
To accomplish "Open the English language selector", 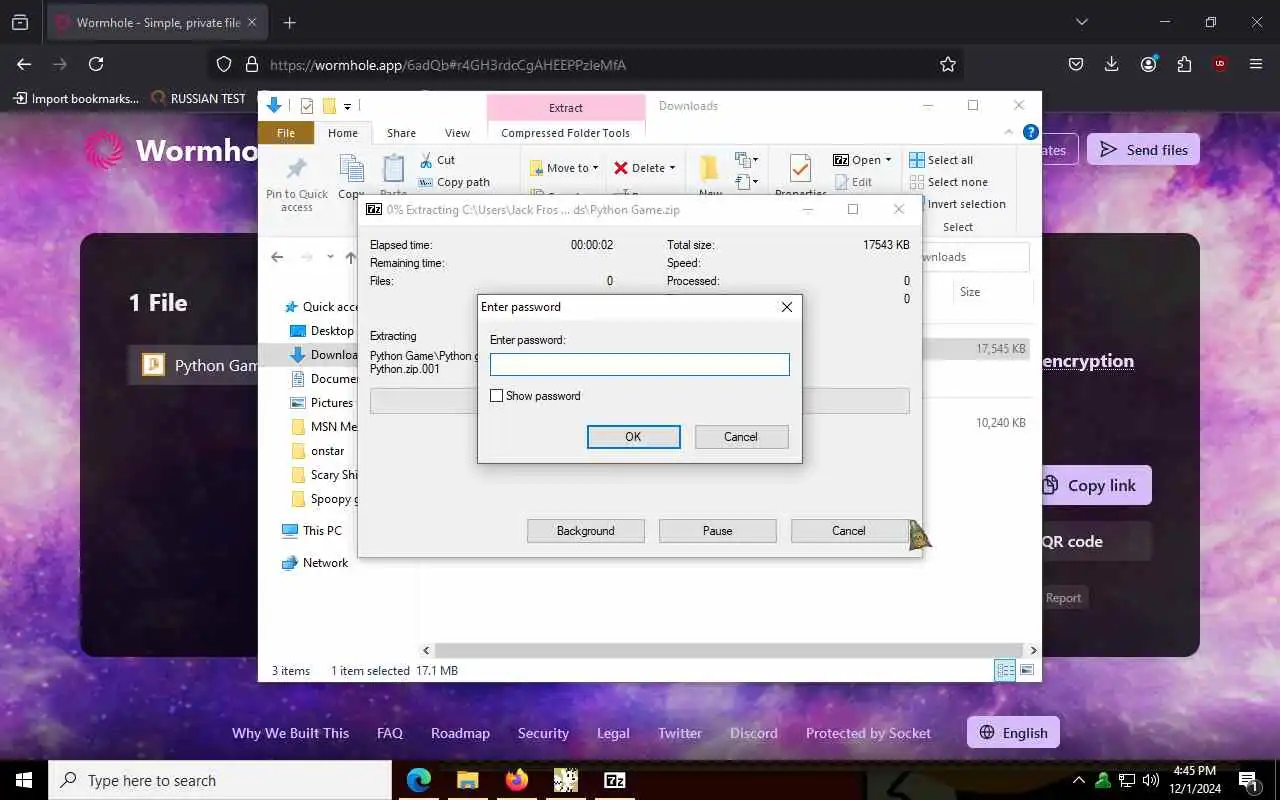I will tap(1013, 733).
